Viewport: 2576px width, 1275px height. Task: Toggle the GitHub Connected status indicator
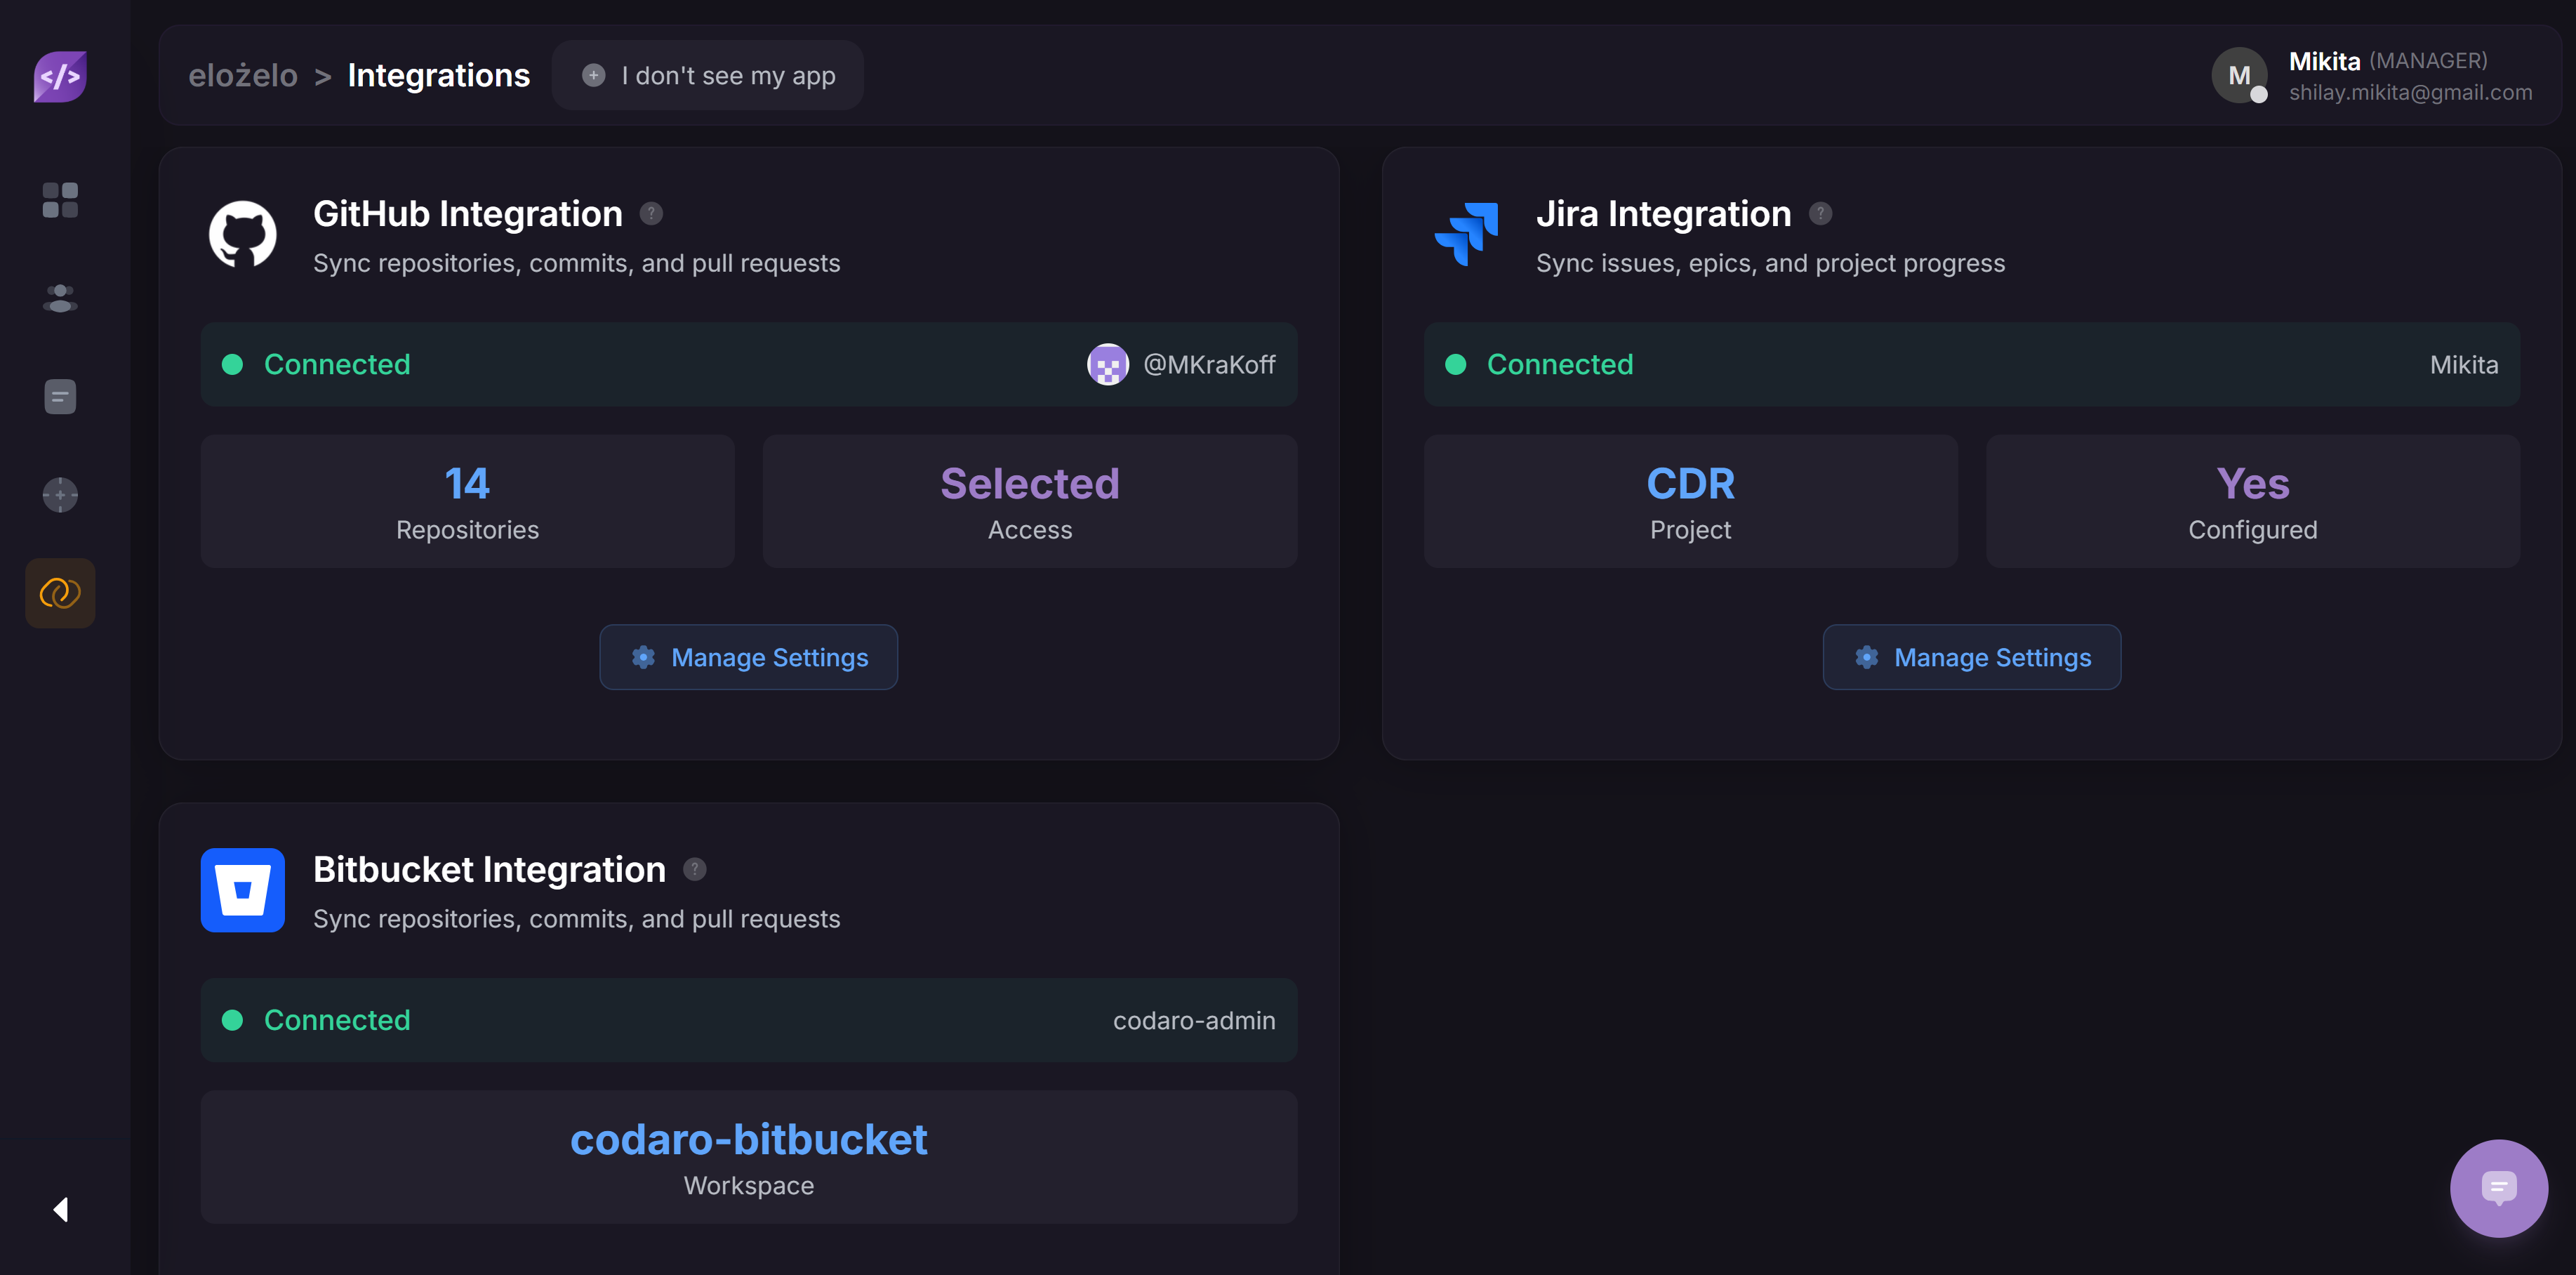point(234,364)
